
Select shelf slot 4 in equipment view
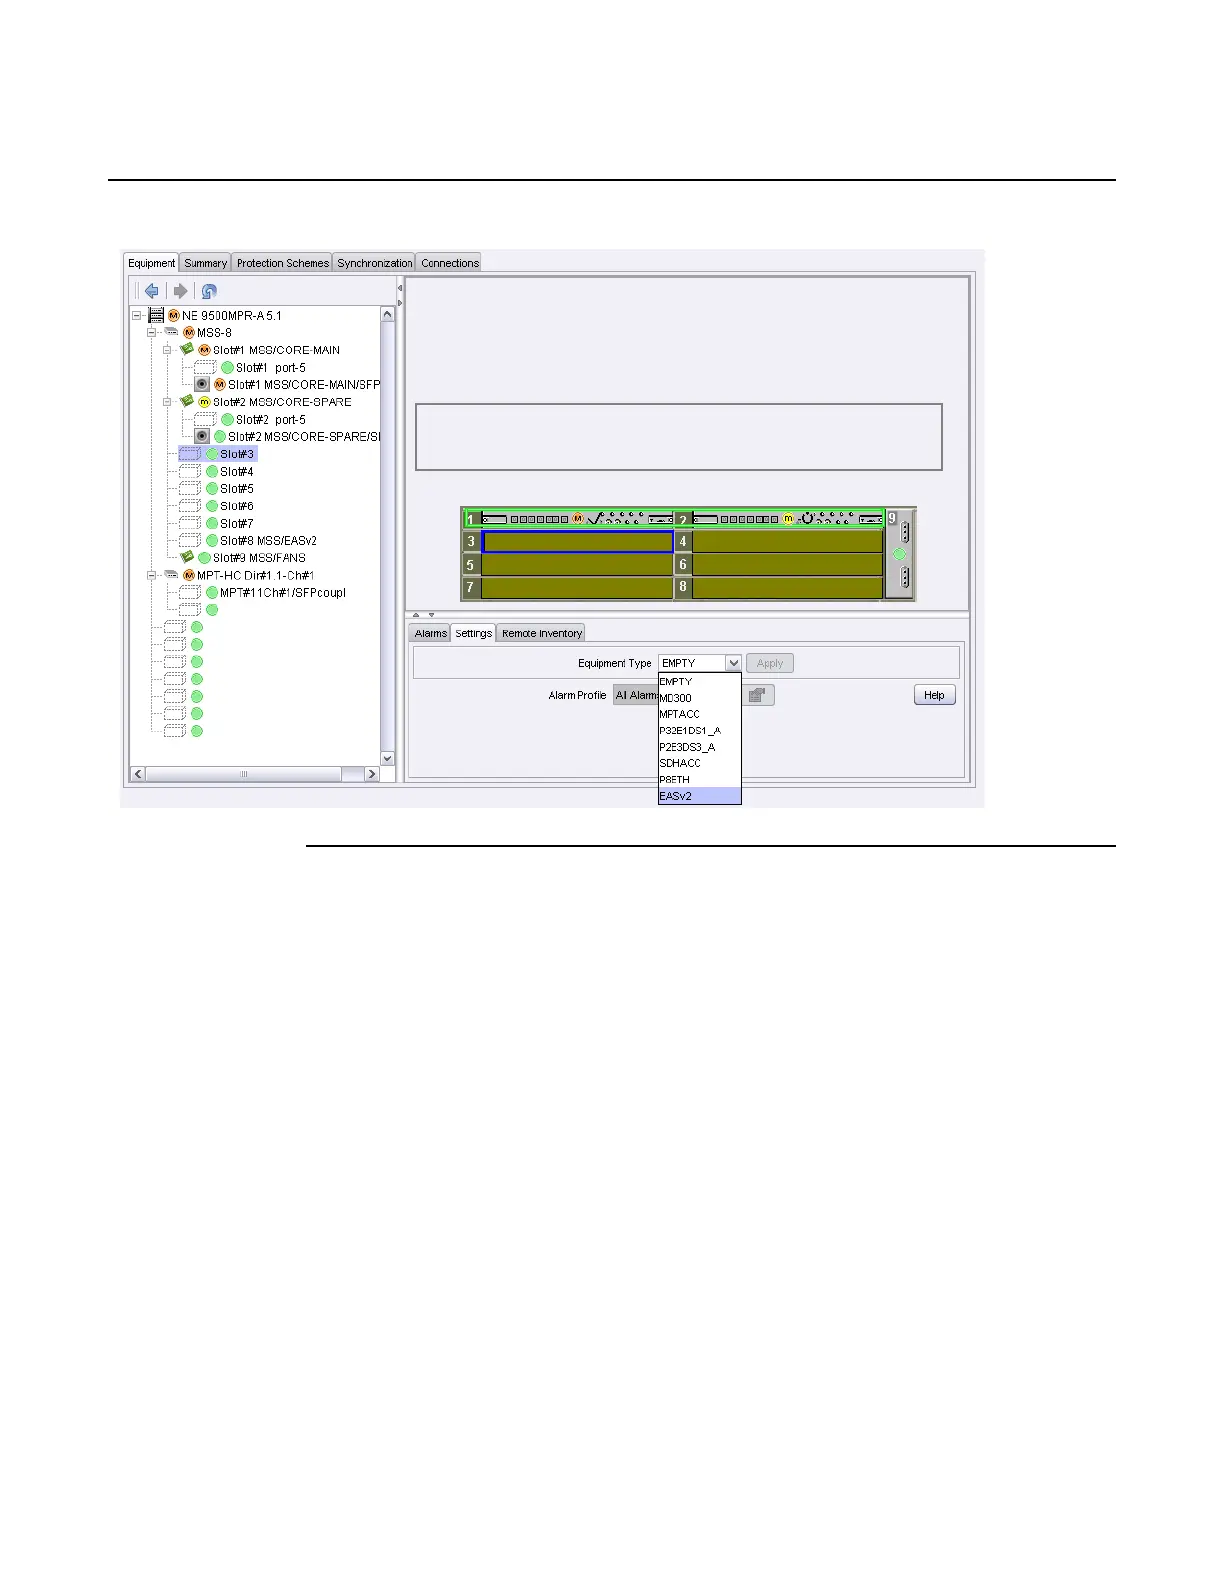787,541
